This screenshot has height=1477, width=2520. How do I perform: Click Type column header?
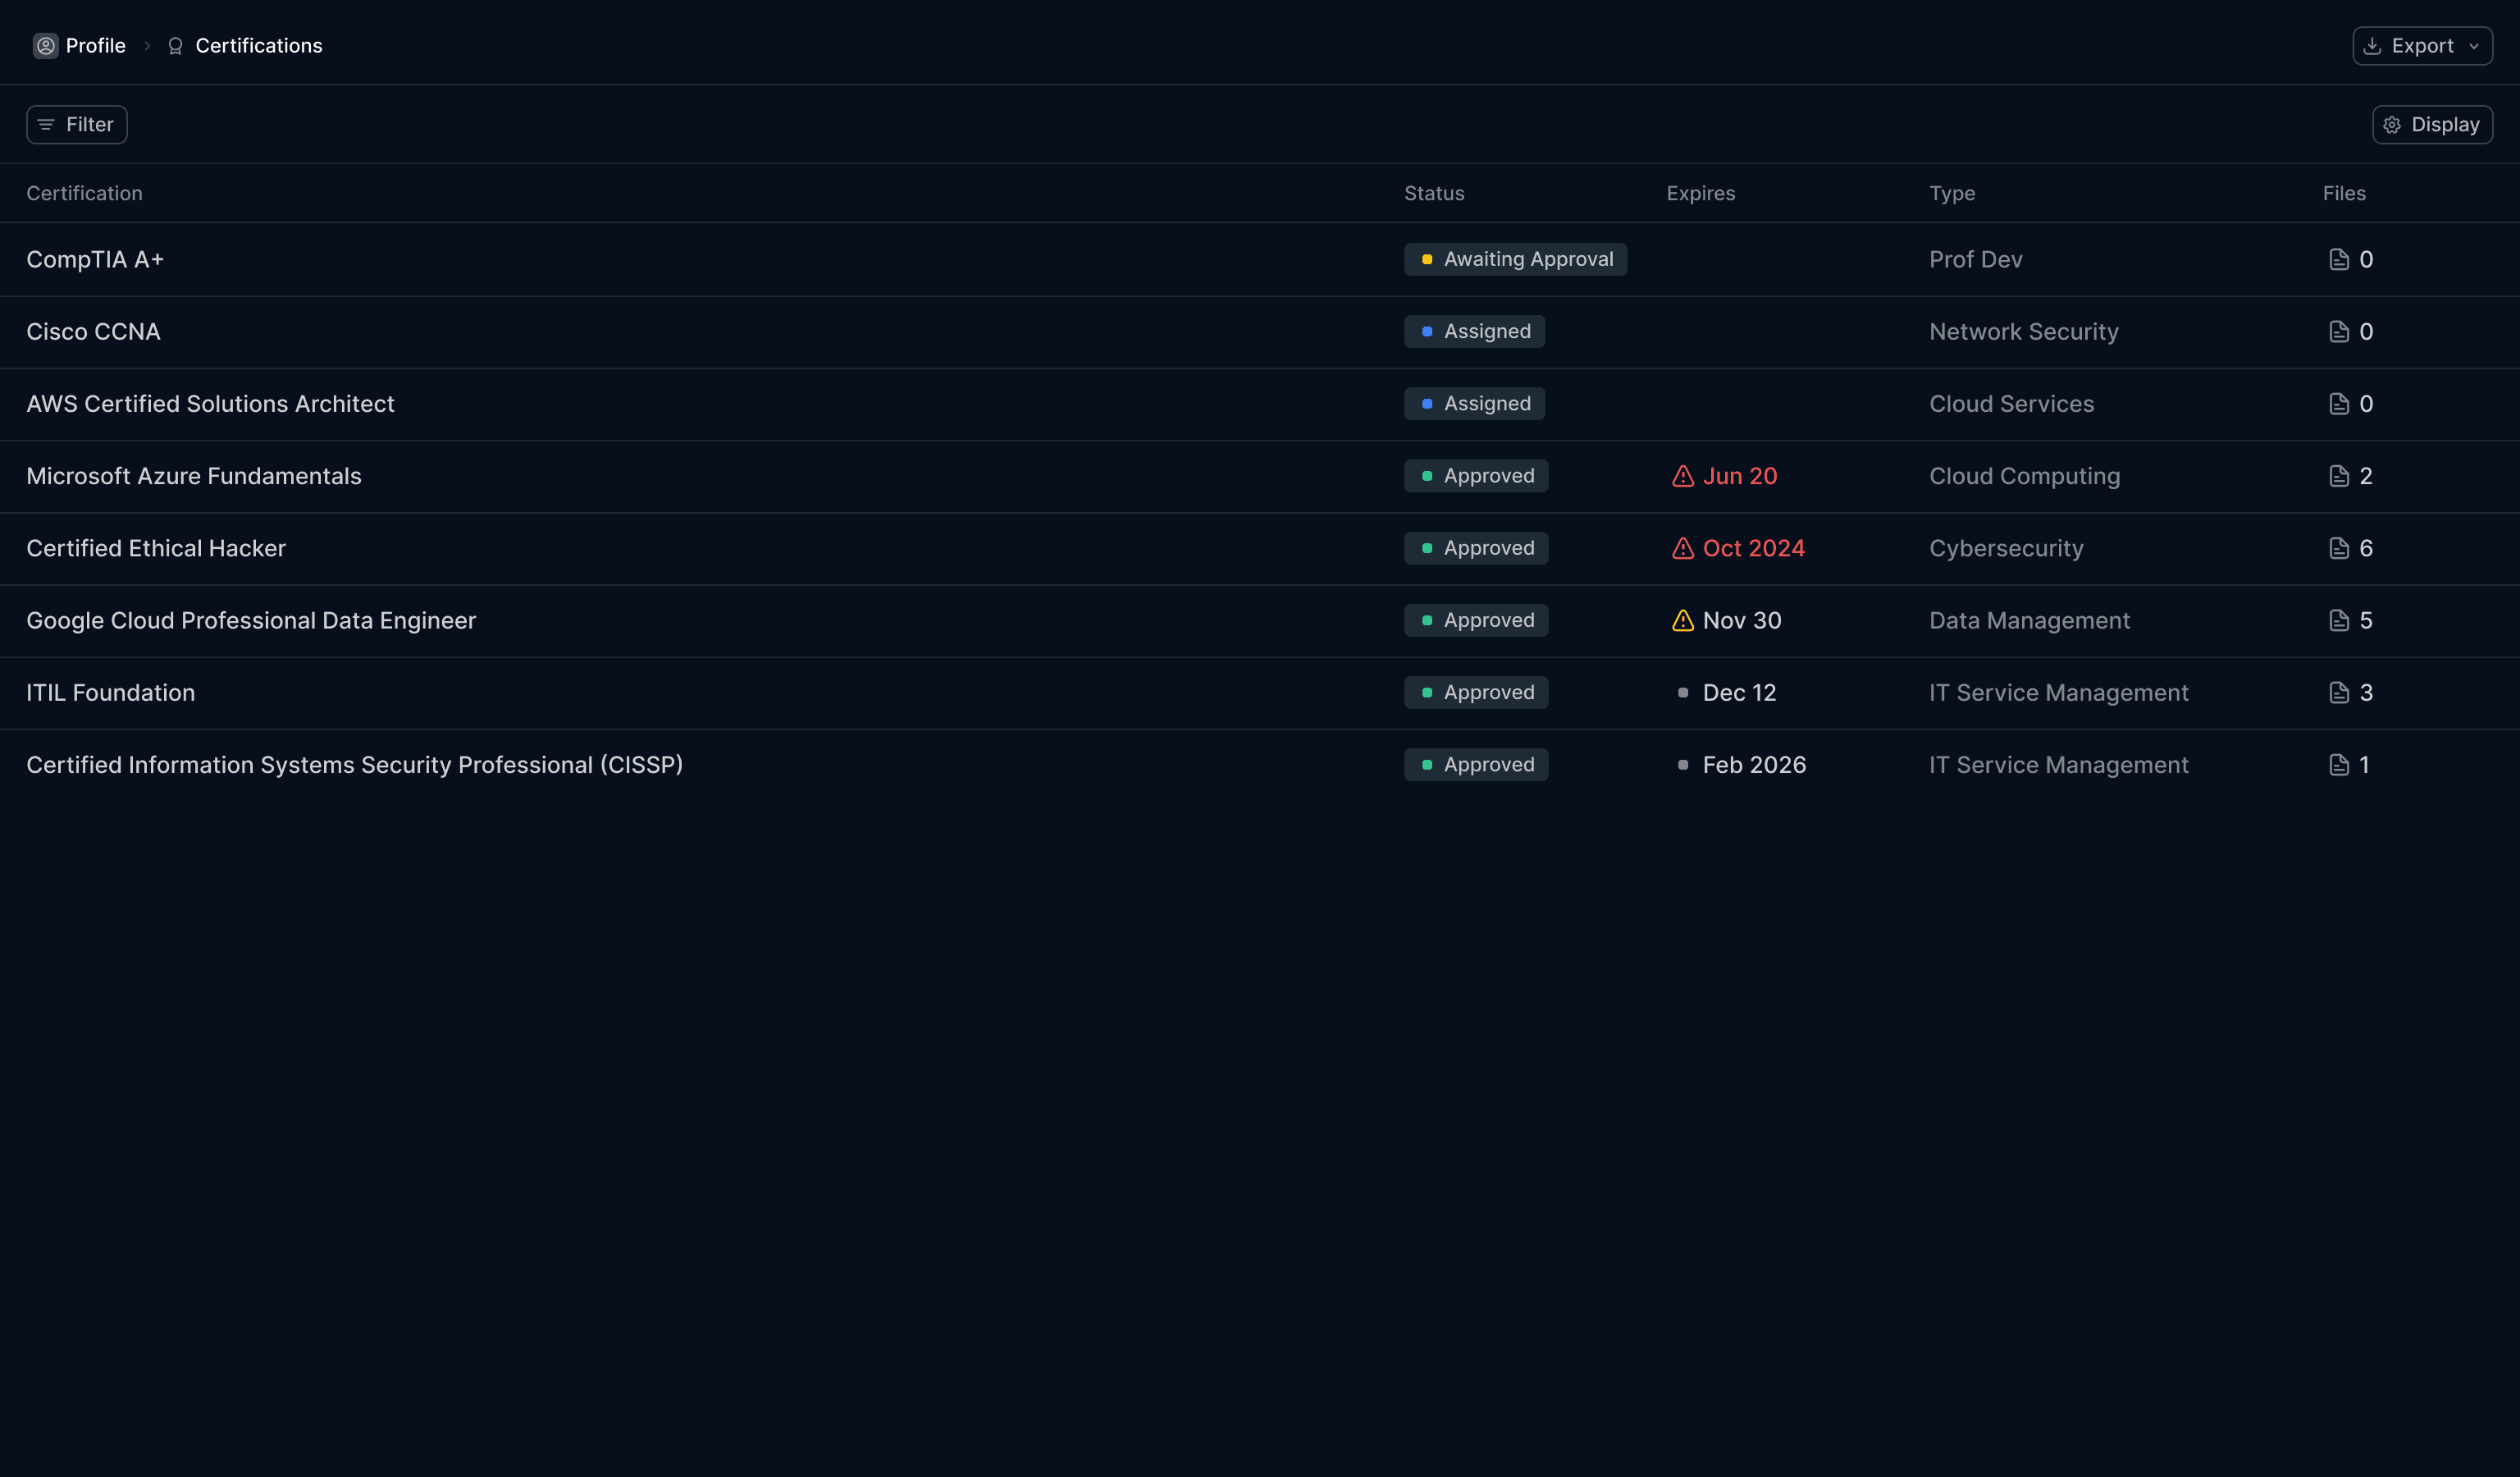[x=1951, y=194]
